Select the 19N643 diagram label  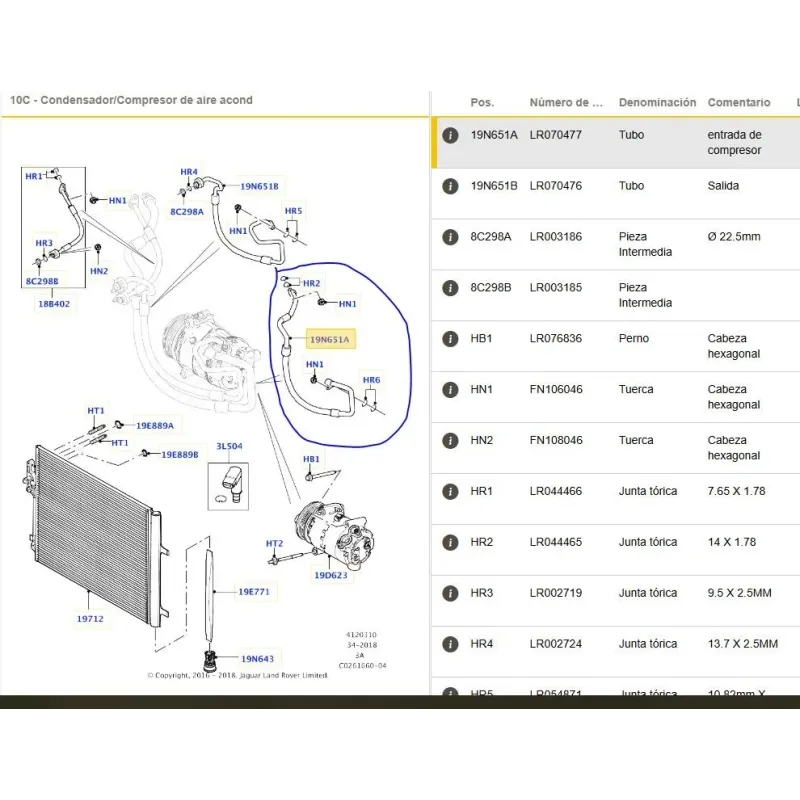257,658
